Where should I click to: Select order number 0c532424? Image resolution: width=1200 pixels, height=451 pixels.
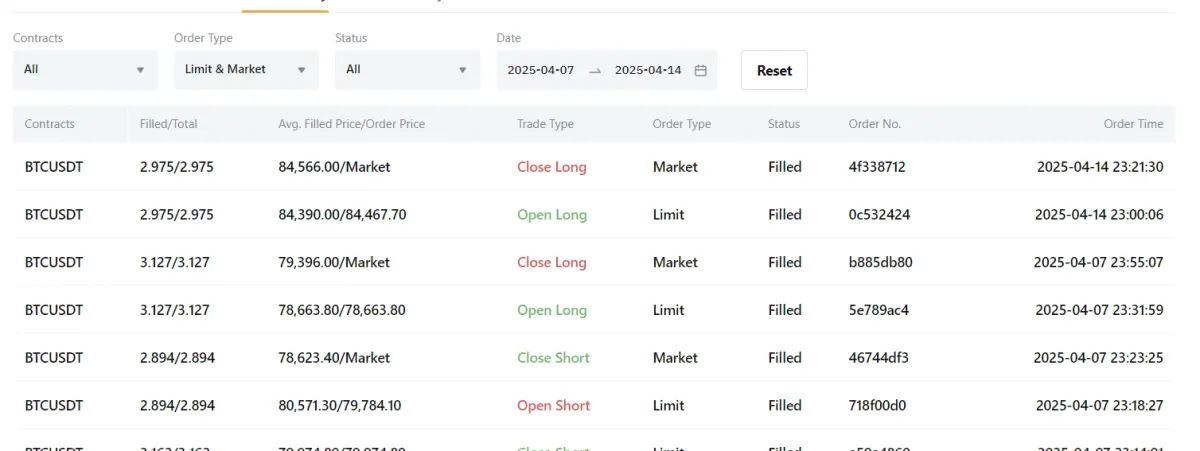(x=879, y=215)
